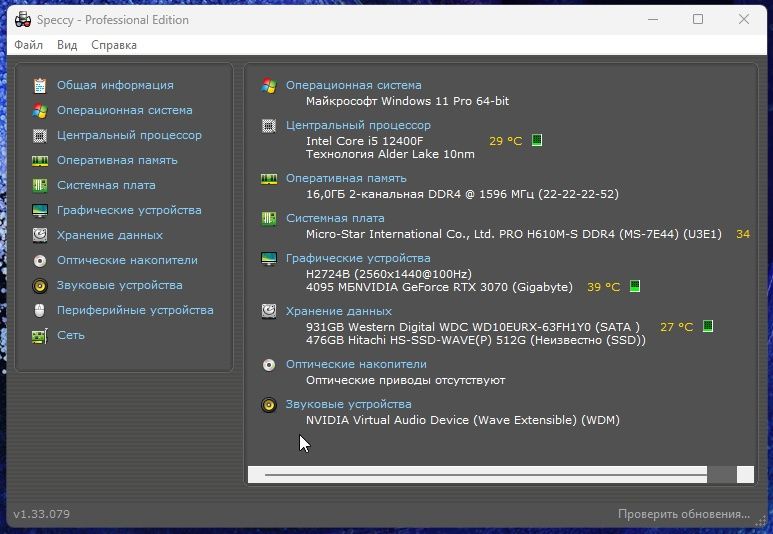
Task: Click the 476GB Hitachi HS-SSD-WAVE line
Action: [x=476, y=340]
